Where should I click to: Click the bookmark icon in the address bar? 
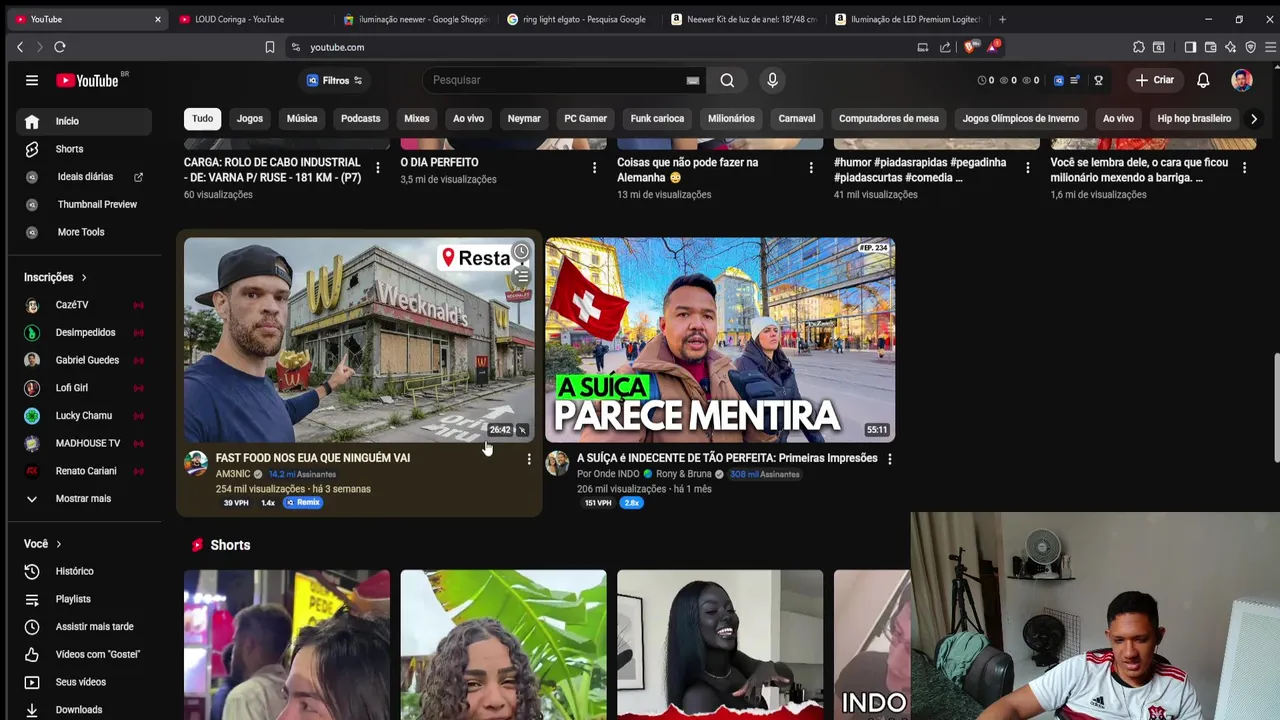(x=270, y=47)
